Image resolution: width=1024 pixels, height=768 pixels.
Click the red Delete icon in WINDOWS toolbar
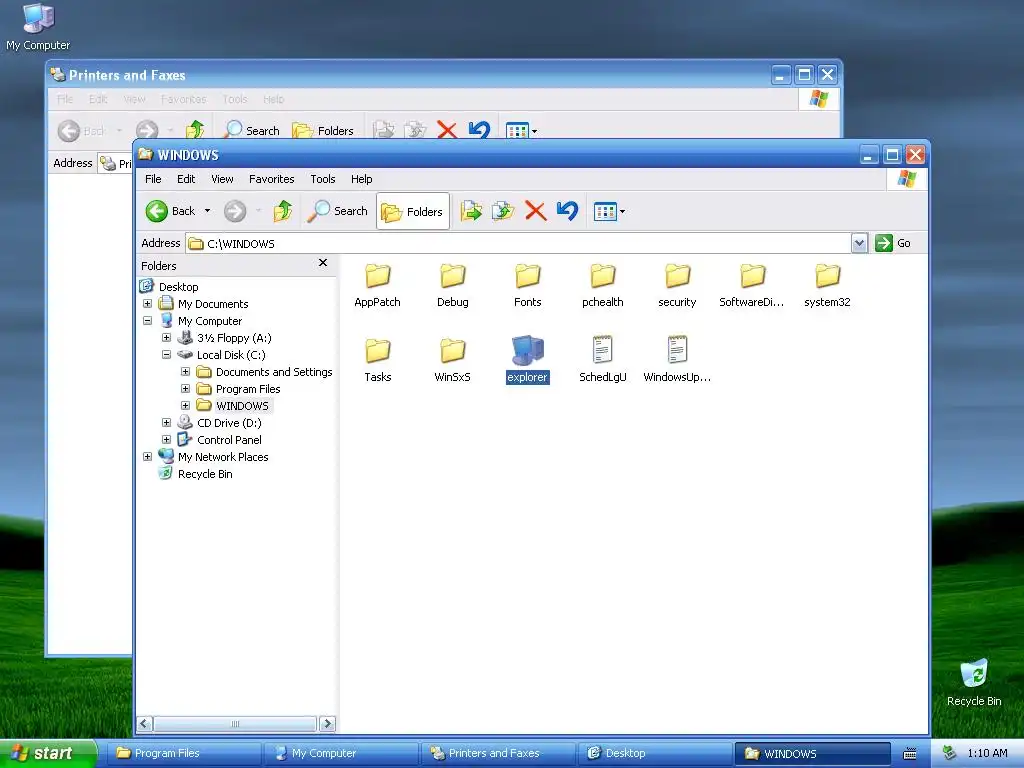[536, 211]
